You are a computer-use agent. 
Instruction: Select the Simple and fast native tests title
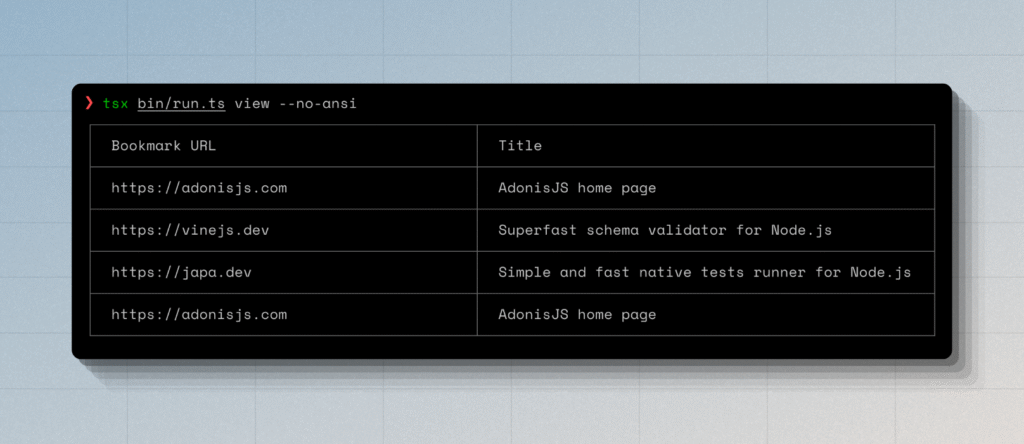704,272
